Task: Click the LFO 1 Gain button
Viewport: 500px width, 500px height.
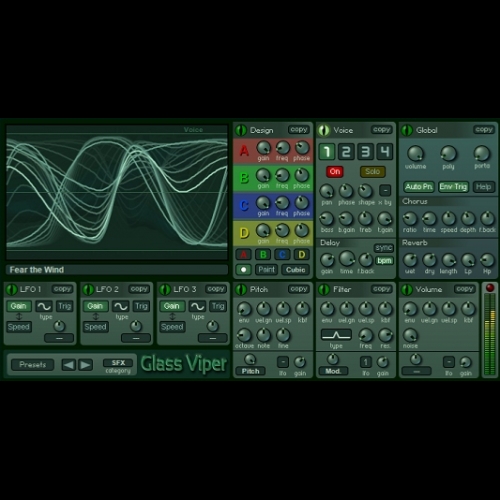Action: [19, 306]
